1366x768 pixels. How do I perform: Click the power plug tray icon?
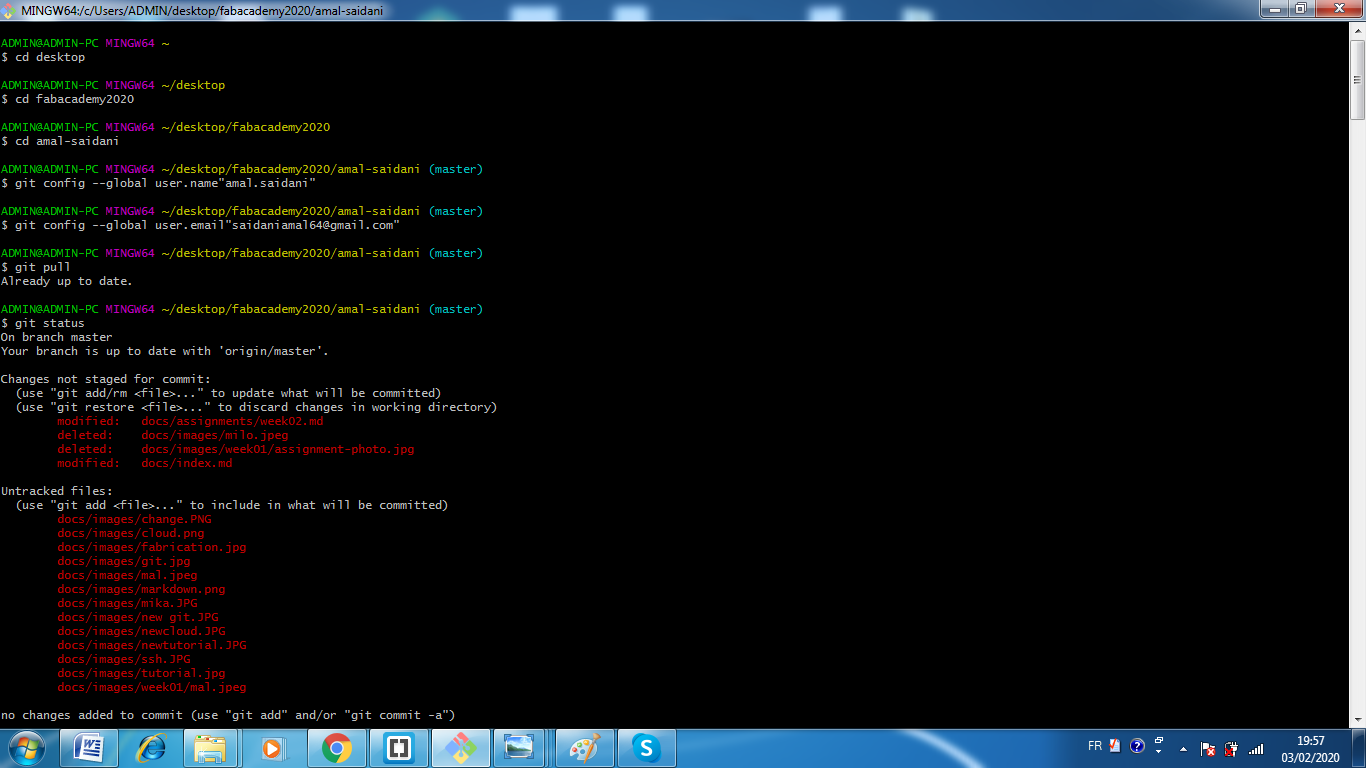(1231, 749)
